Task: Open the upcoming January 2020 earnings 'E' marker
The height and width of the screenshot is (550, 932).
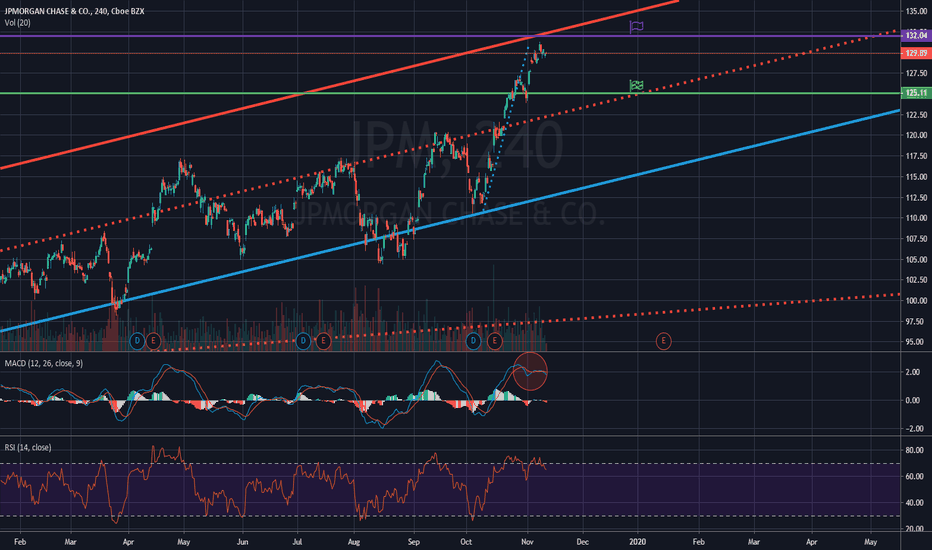Action: [663, 341]
